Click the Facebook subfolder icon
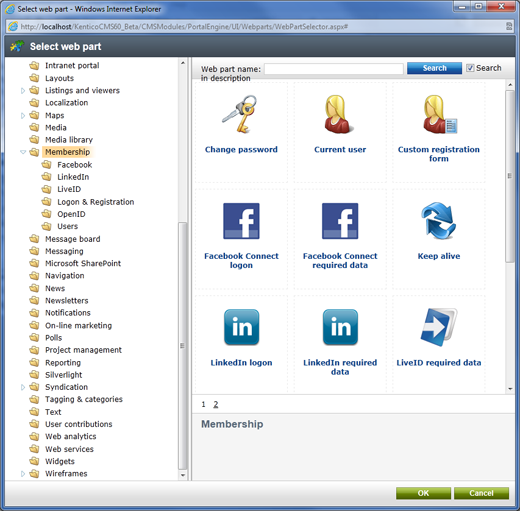 (x=46, y=165)
